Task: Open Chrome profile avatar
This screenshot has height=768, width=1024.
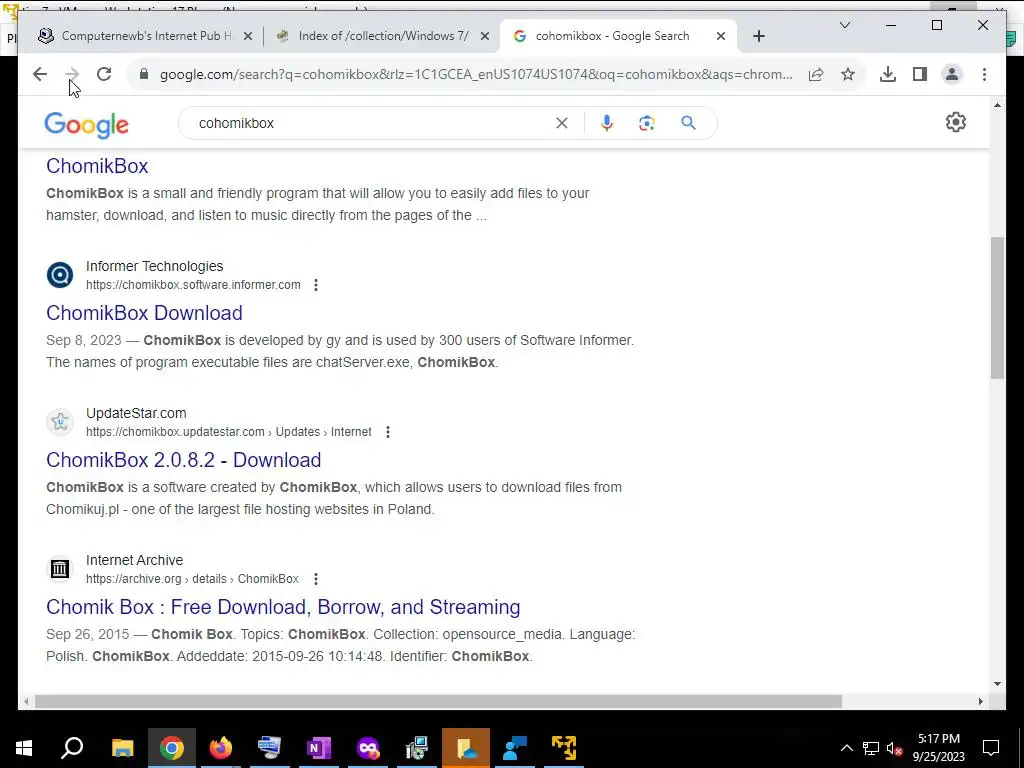Action: tap(952, 74)
